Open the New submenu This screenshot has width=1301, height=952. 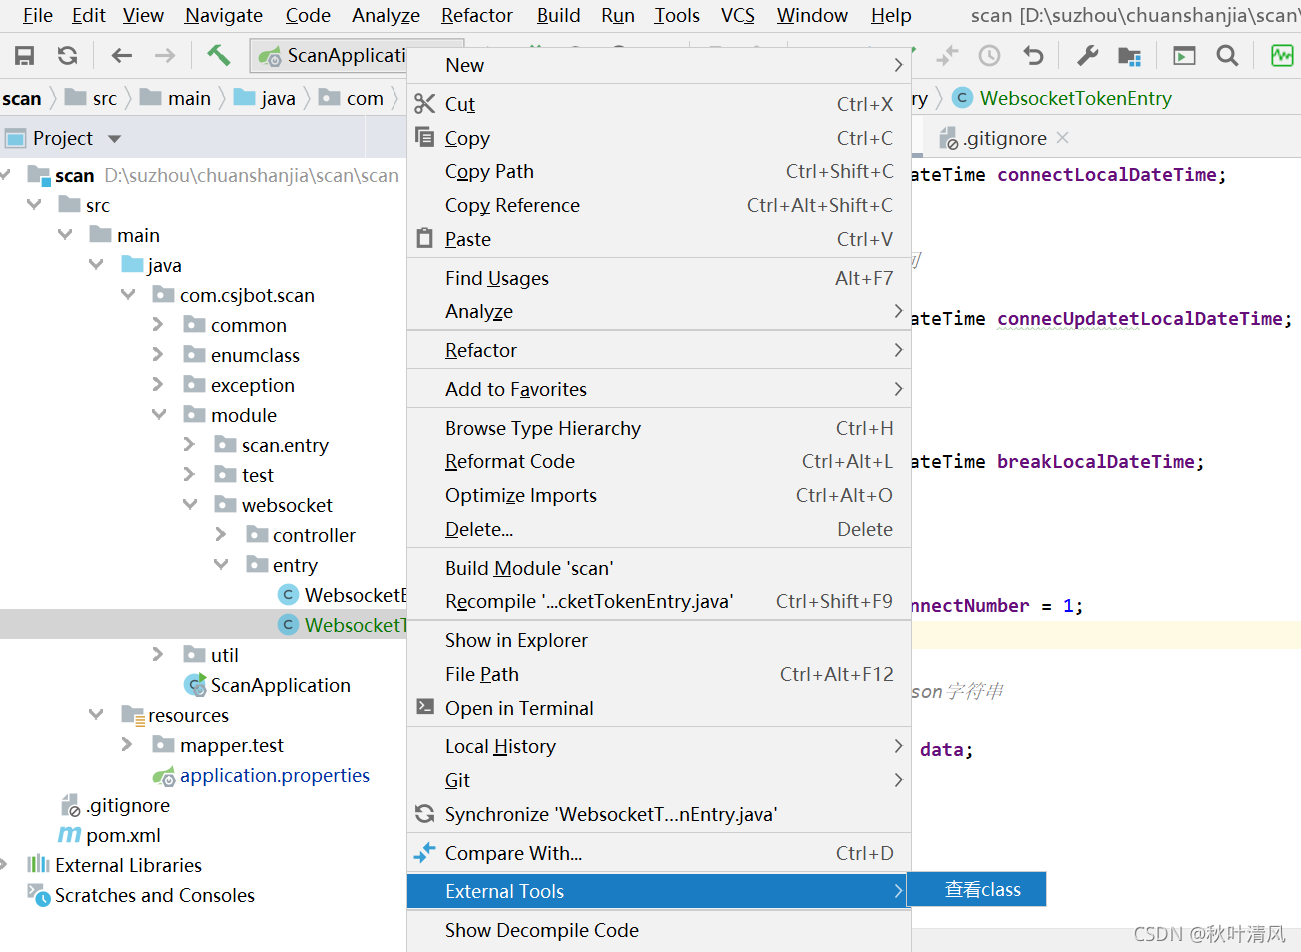(x=659, y=65)
